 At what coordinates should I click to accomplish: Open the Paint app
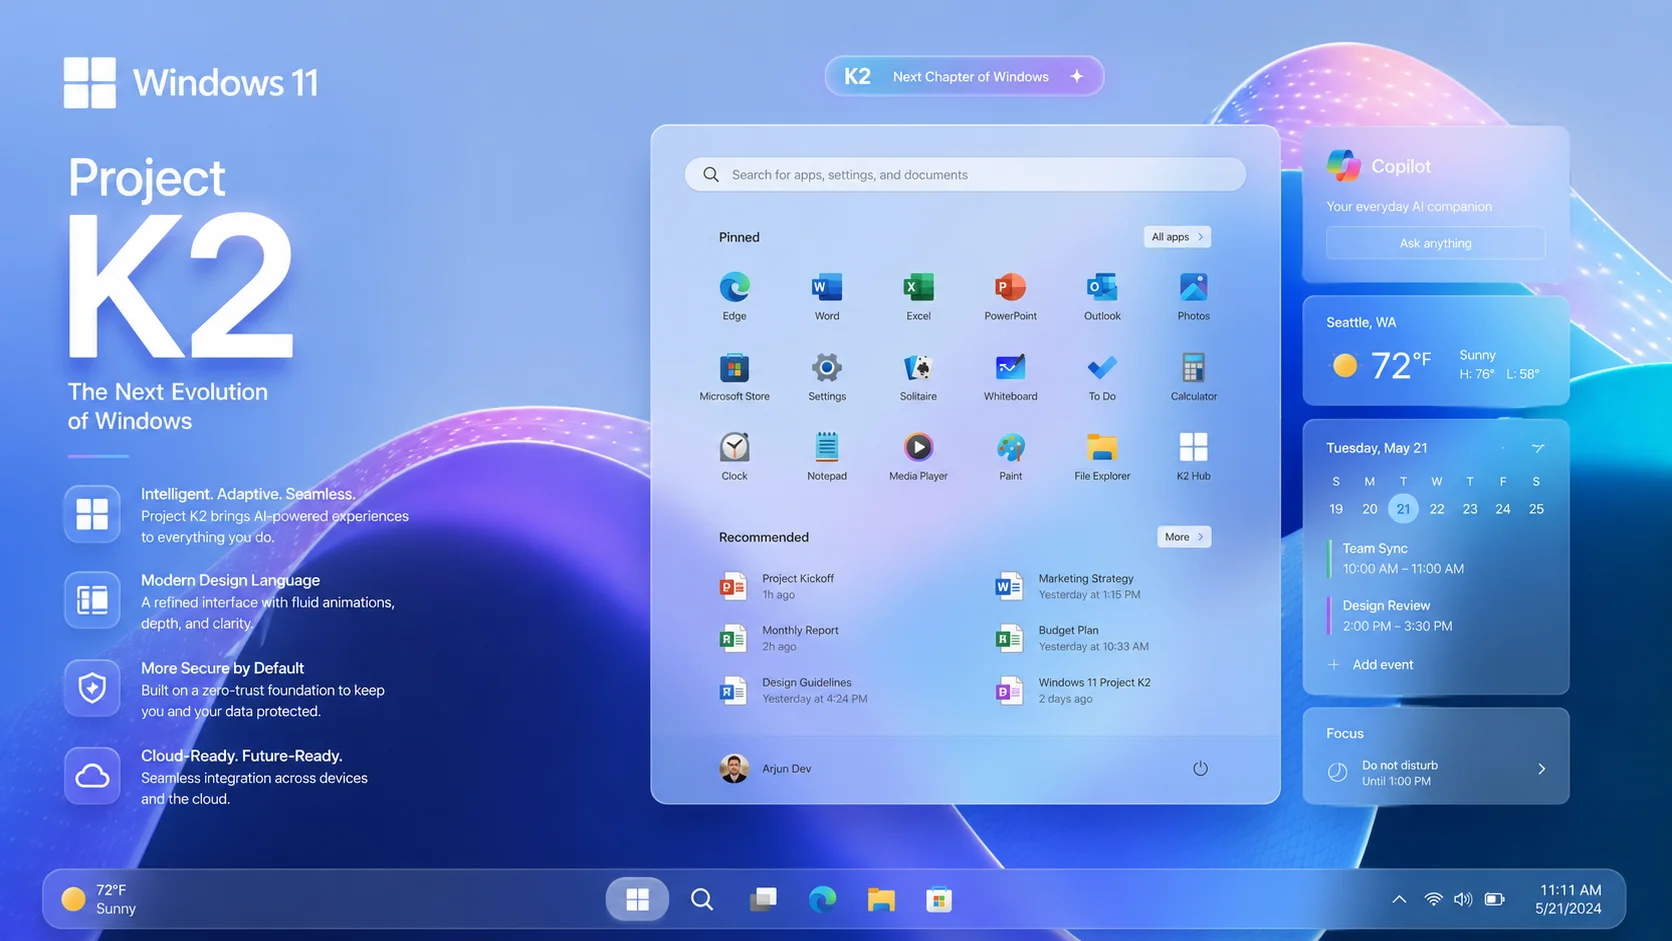point(1010,456)
